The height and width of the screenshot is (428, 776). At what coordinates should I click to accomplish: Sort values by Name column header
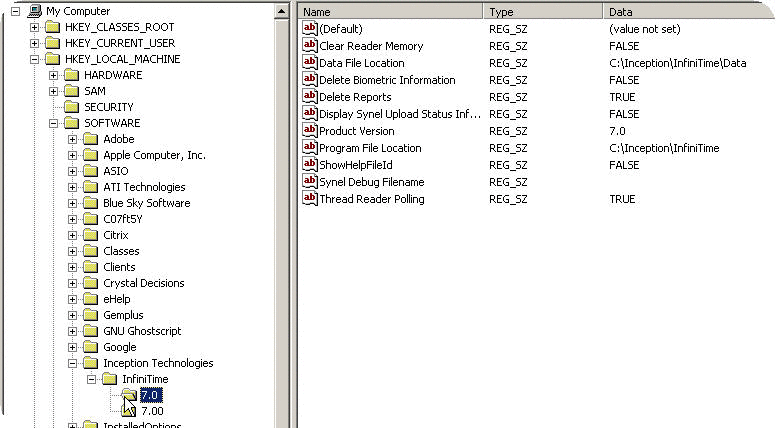pyautogui.click(x=390, y=12)
